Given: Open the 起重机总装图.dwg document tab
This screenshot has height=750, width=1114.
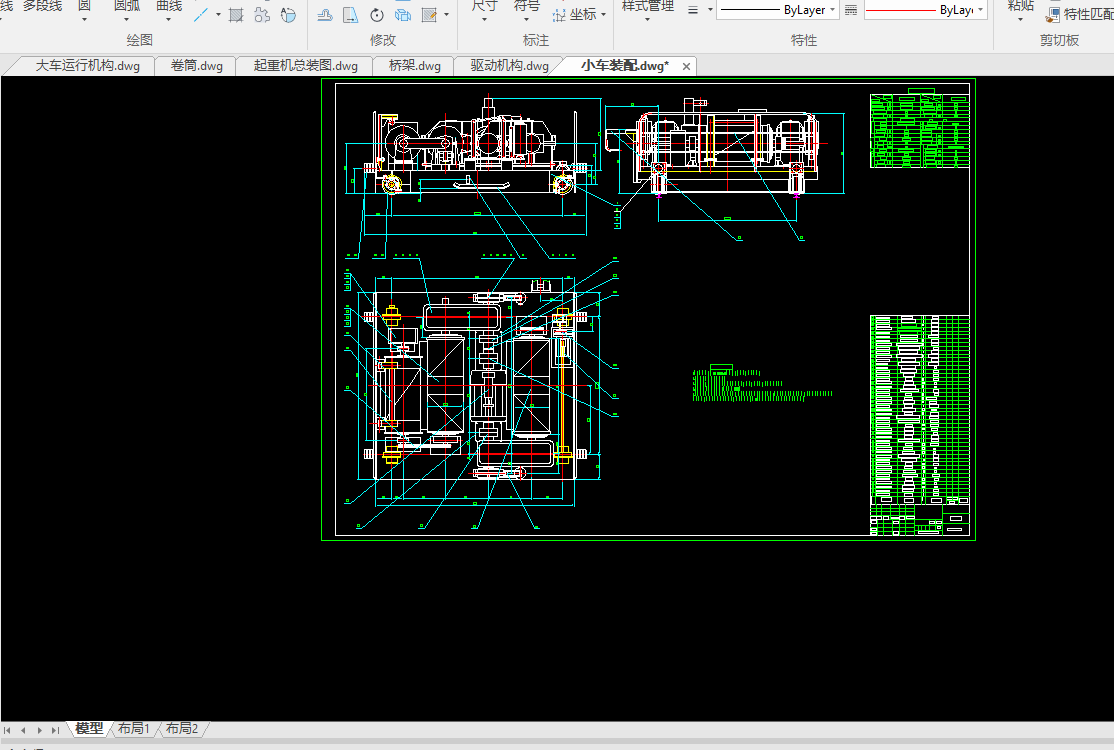Looking at the screenshot, I should point(305,66).
